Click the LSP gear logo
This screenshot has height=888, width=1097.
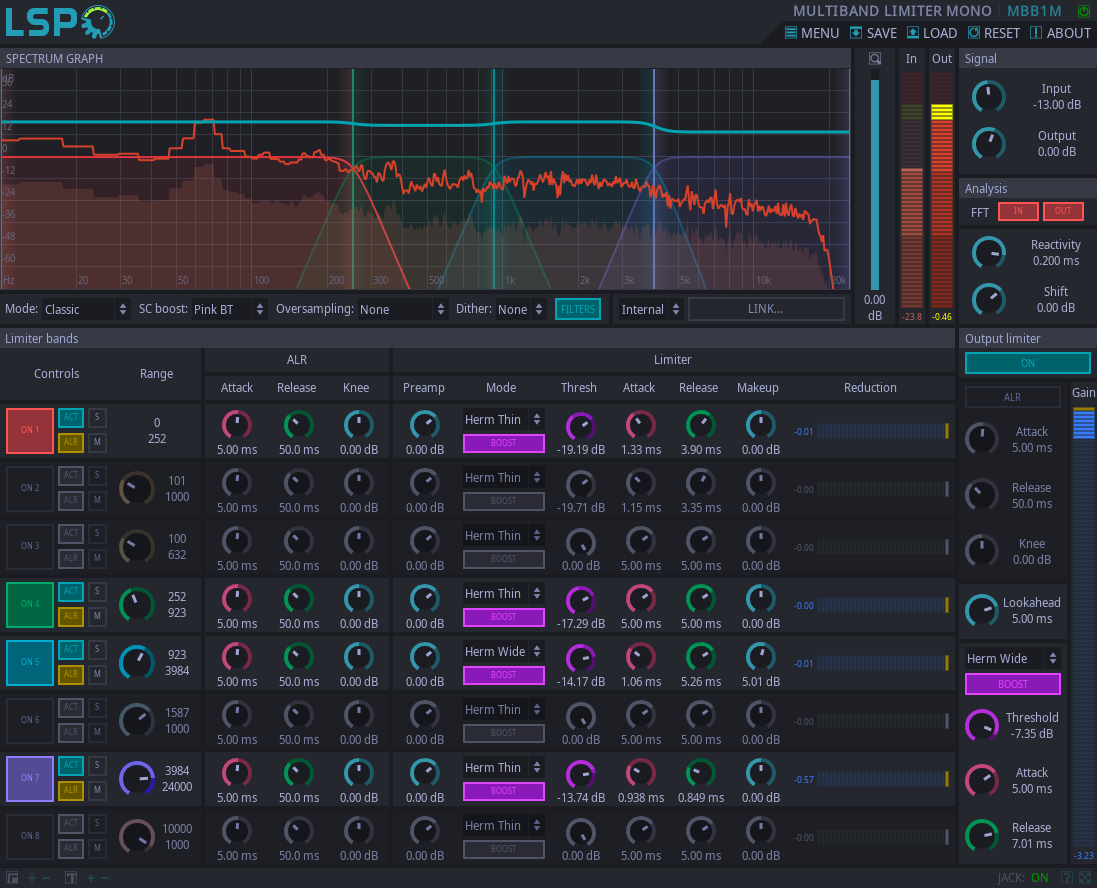97,22
